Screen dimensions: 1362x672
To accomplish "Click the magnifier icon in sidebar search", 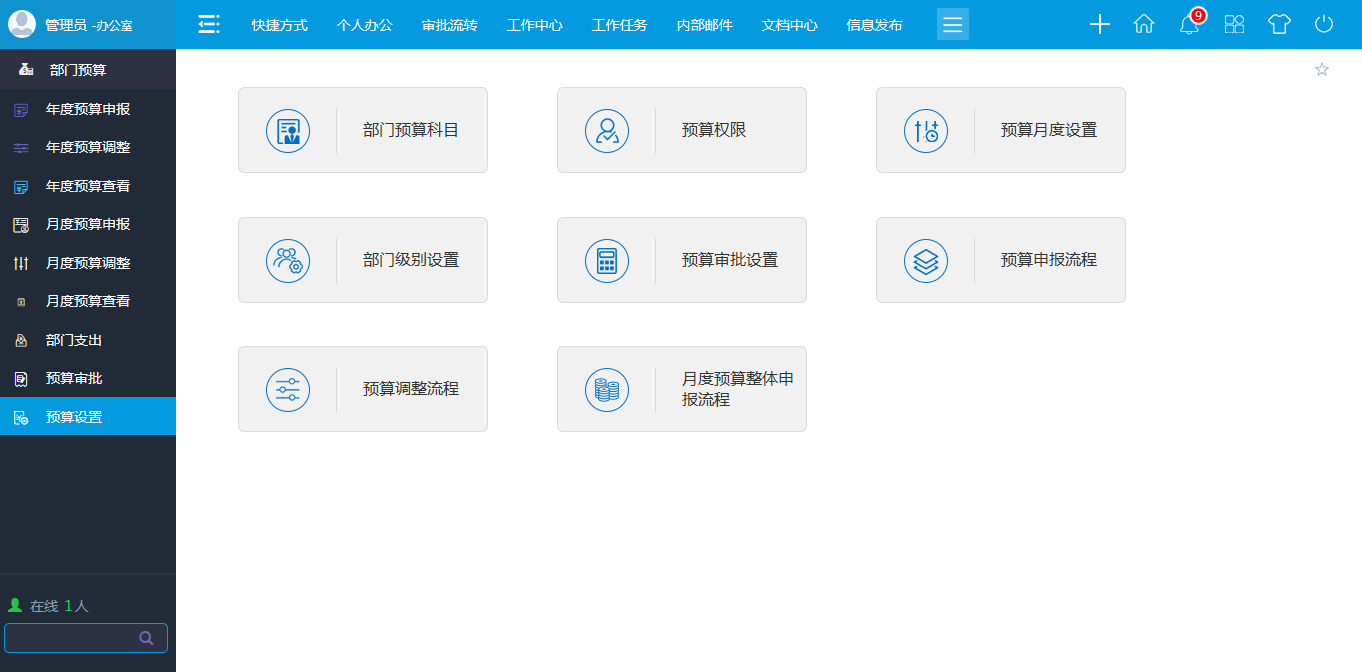I will point(146,637).
